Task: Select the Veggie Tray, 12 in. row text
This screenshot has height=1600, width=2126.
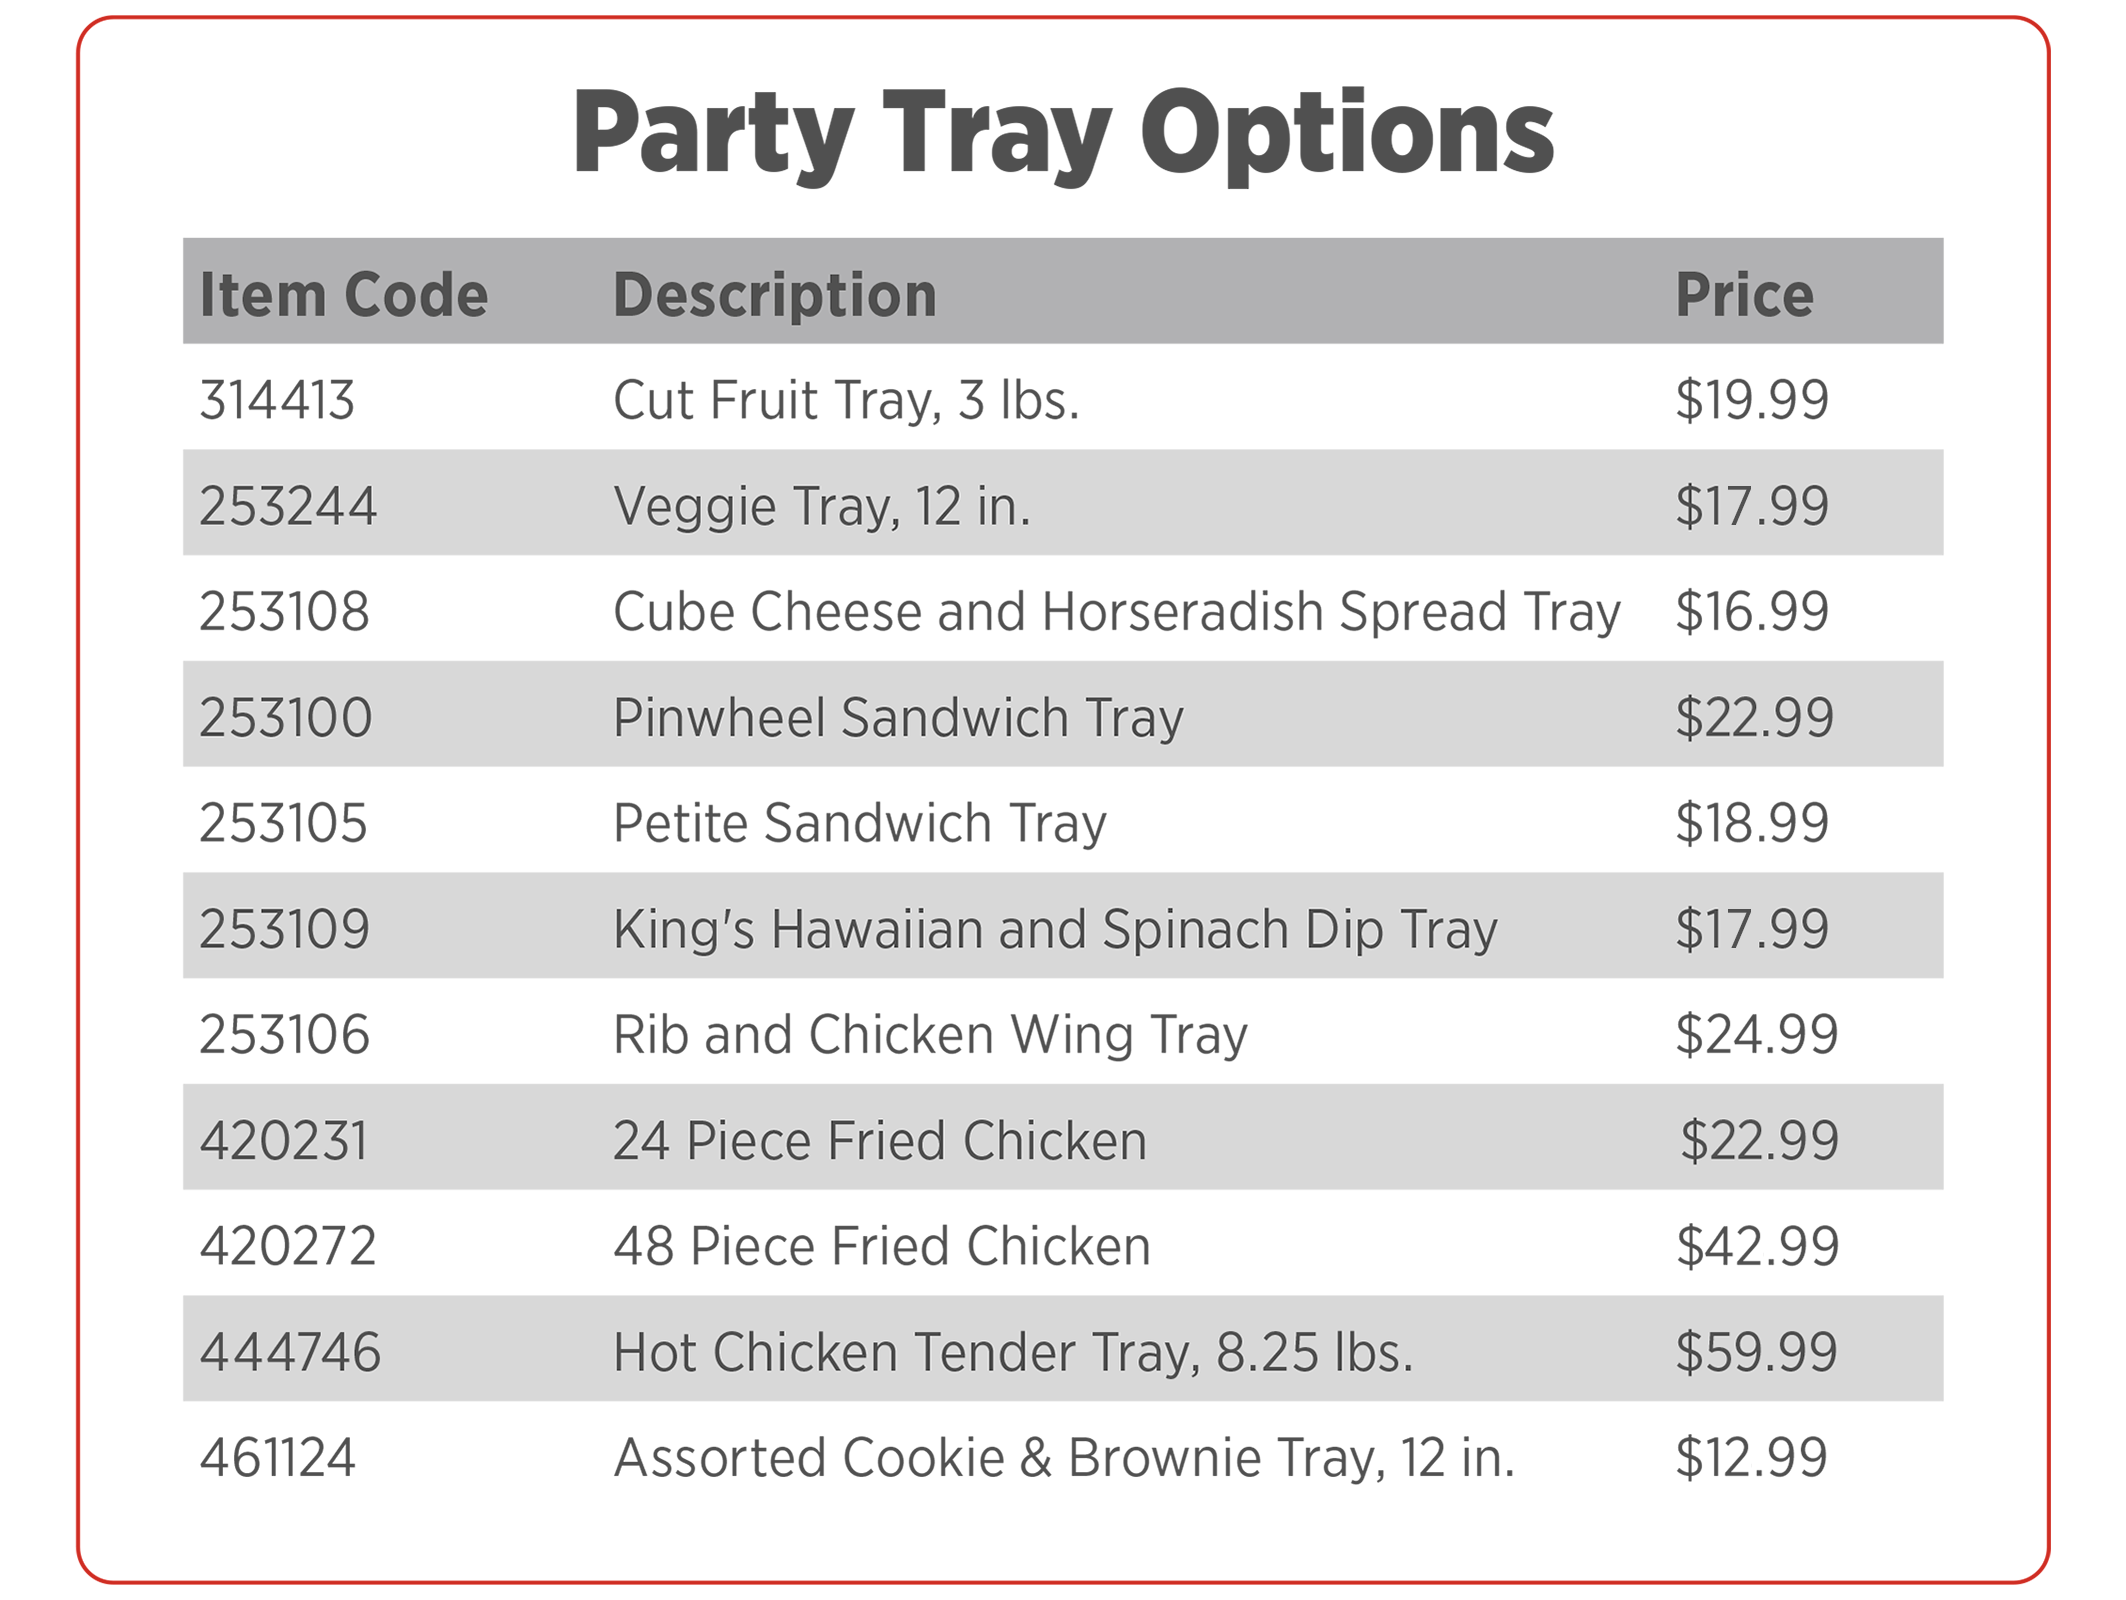Action: coord(822,506)
